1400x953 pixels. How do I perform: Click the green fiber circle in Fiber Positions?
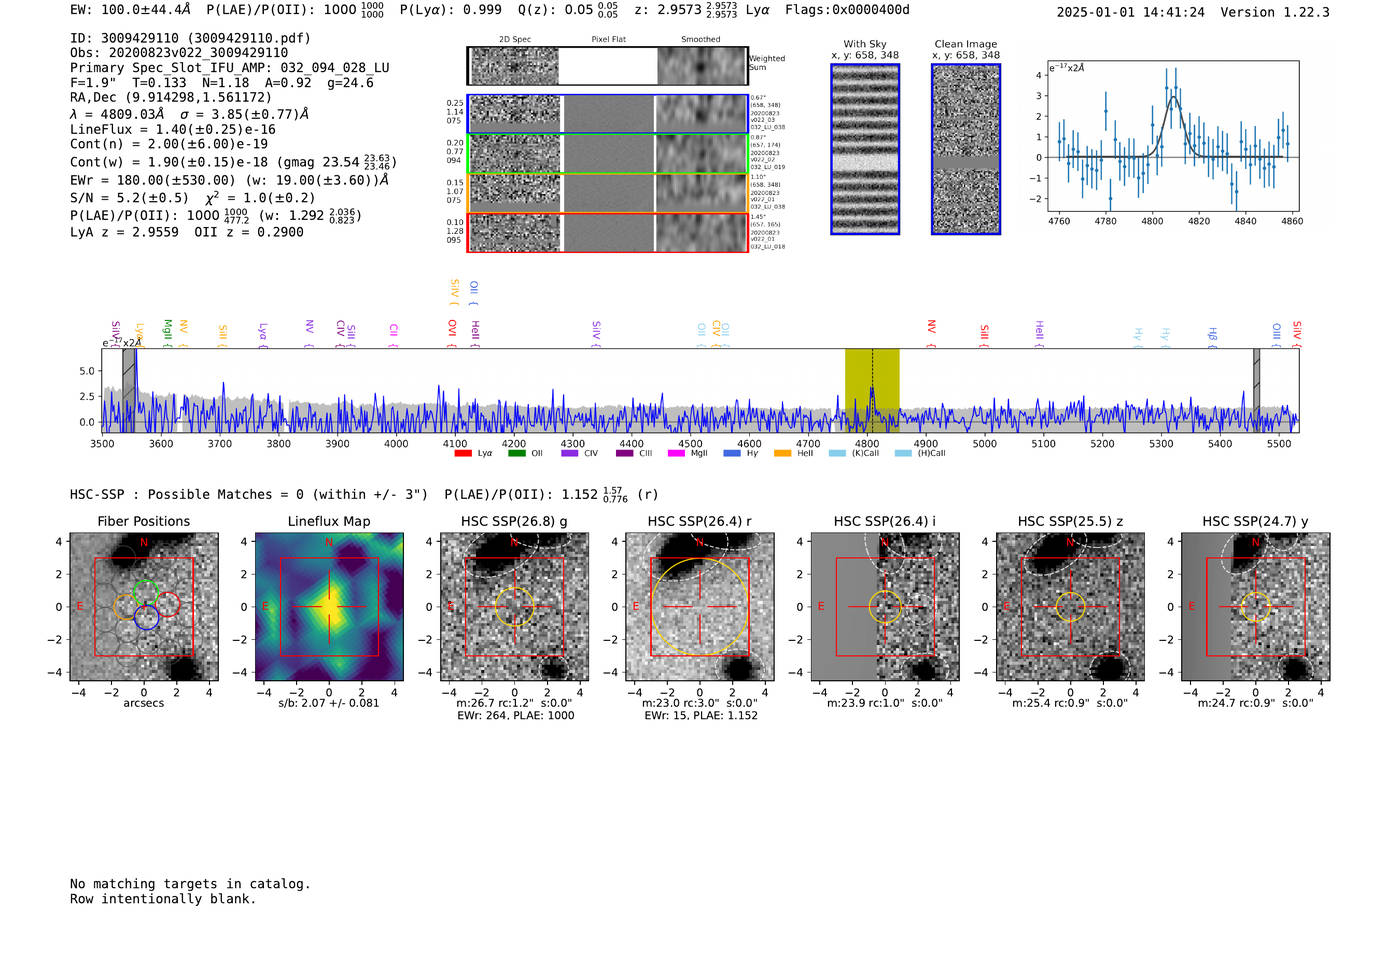click(146, 591)
